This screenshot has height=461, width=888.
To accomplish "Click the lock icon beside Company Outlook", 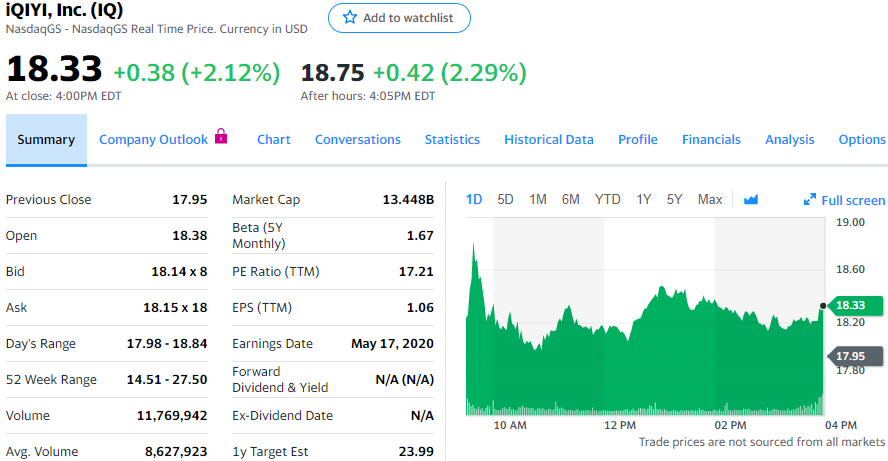I will point(222,137).
